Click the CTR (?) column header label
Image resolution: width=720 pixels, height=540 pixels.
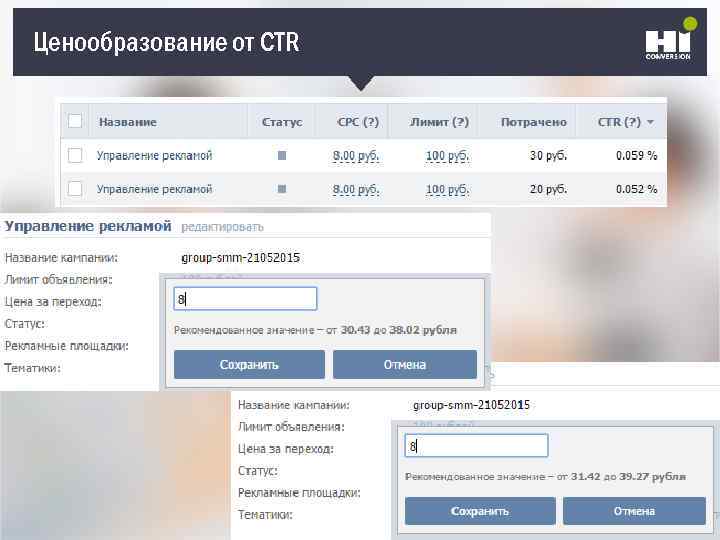pos(619,122)
